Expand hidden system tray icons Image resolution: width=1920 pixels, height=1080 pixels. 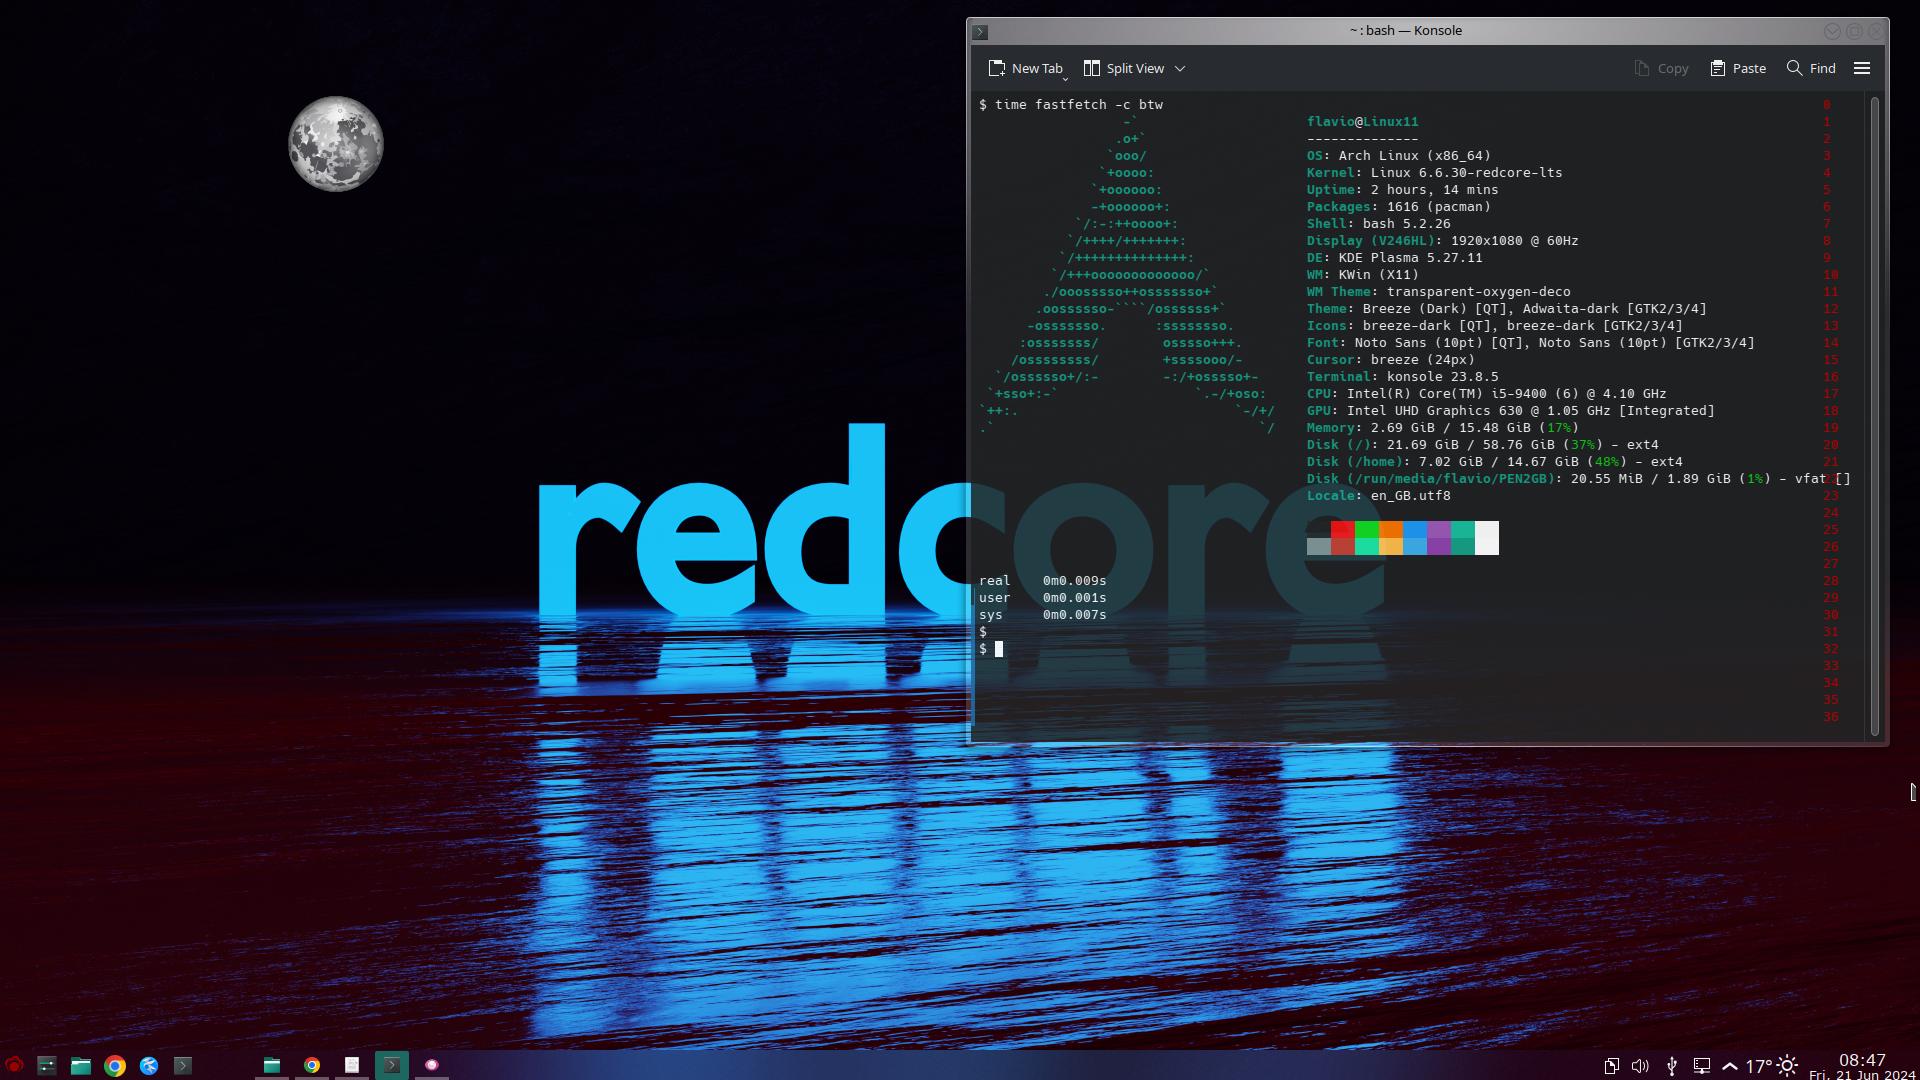[1729, 1066]
